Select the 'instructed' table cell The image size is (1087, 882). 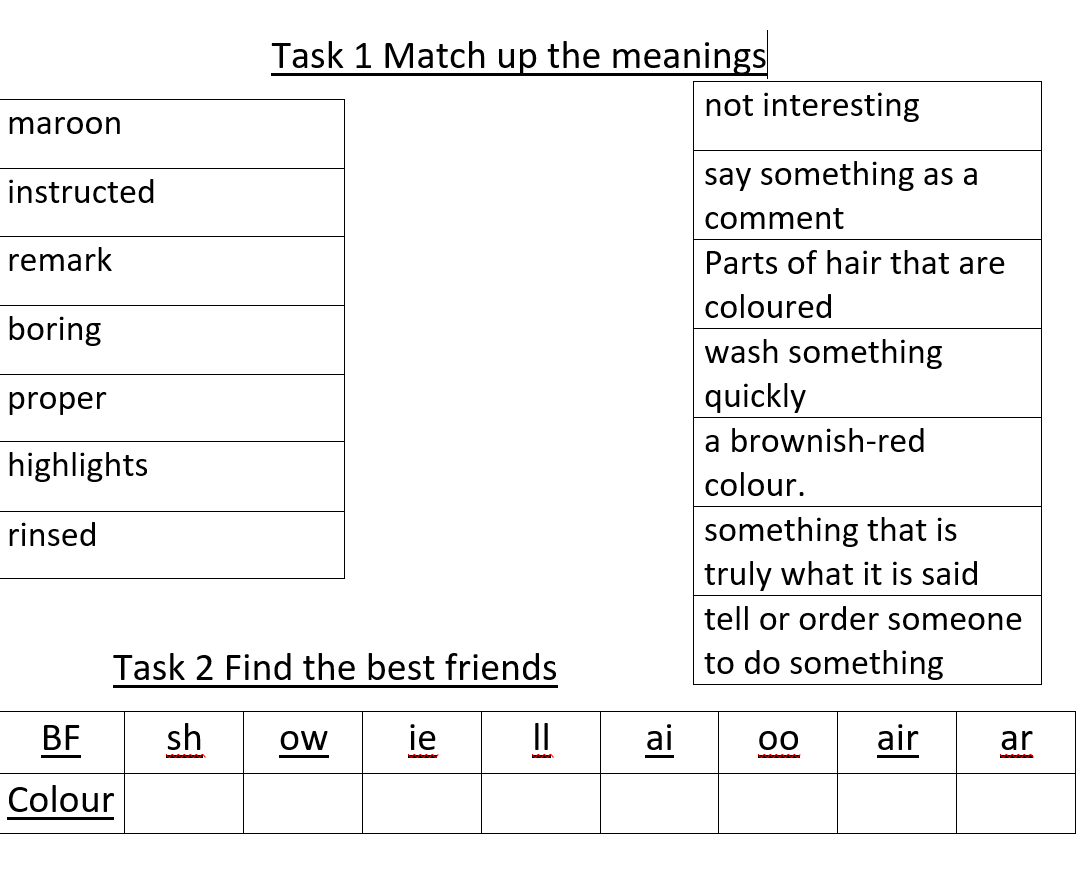pos(172,202)
